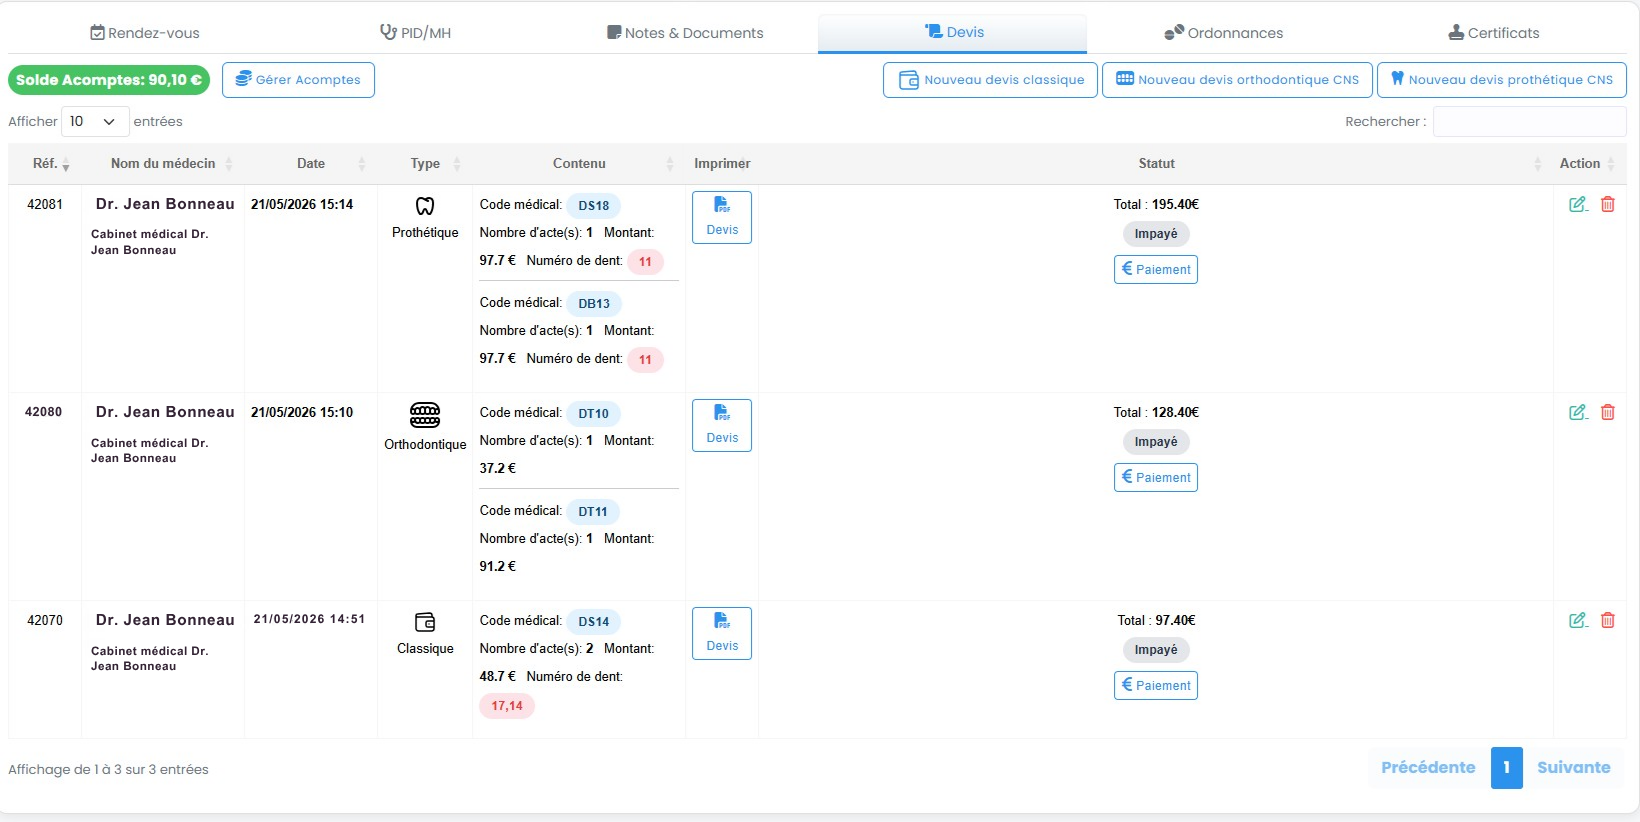
Task: Edit quote 42080 with pencil icon
Action: [1578, 412]
